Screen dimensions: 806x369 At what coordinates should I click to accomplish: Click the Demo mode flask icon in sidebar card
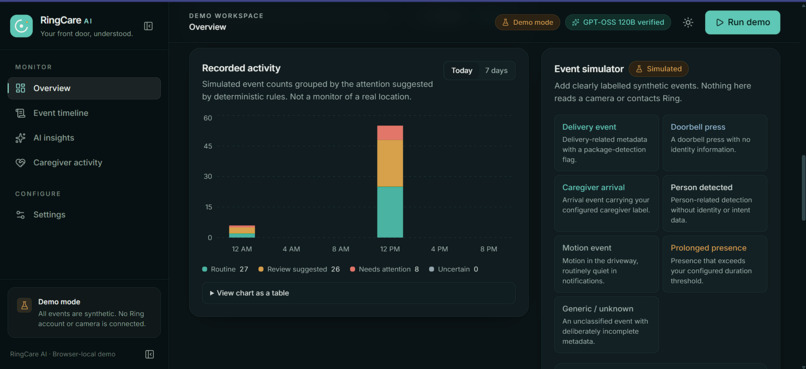click(24, 305)
